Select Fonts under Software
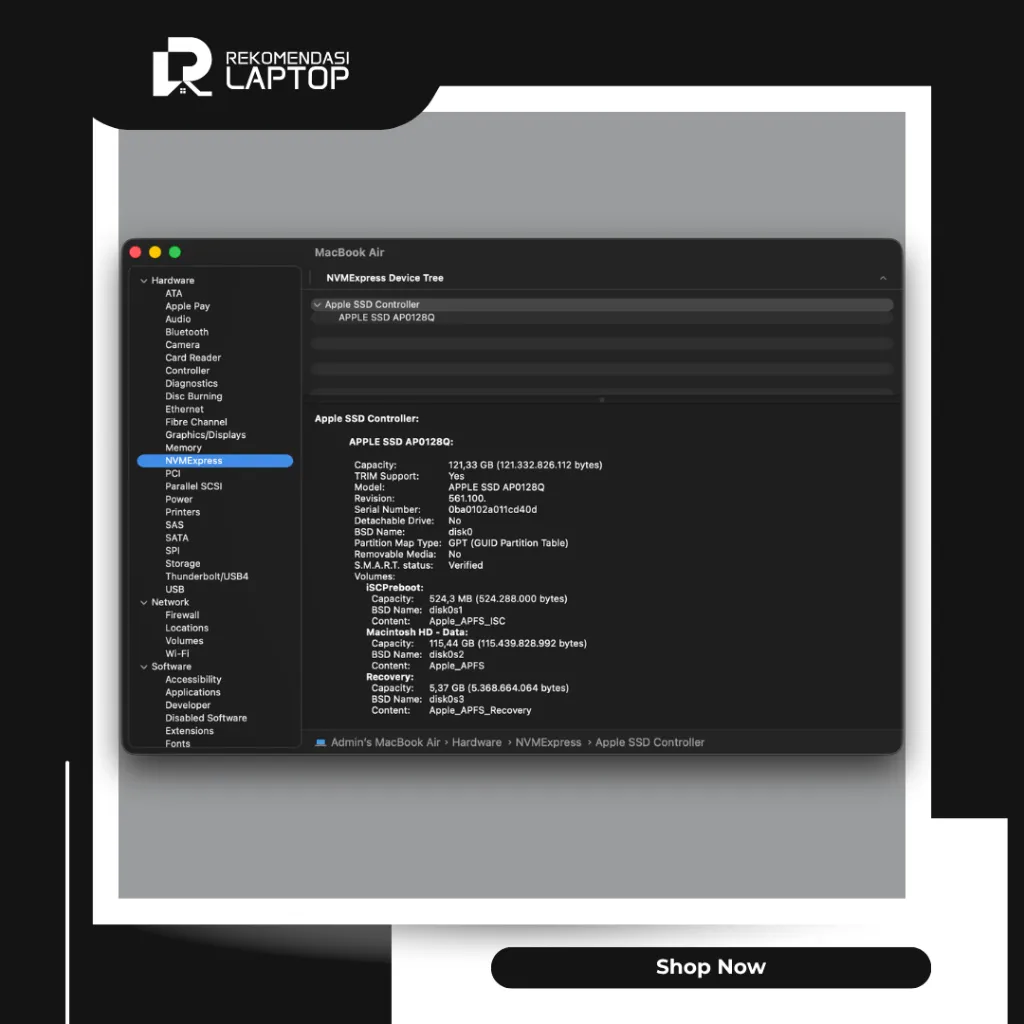The image size is (1024, 1024). pos(178,744)
